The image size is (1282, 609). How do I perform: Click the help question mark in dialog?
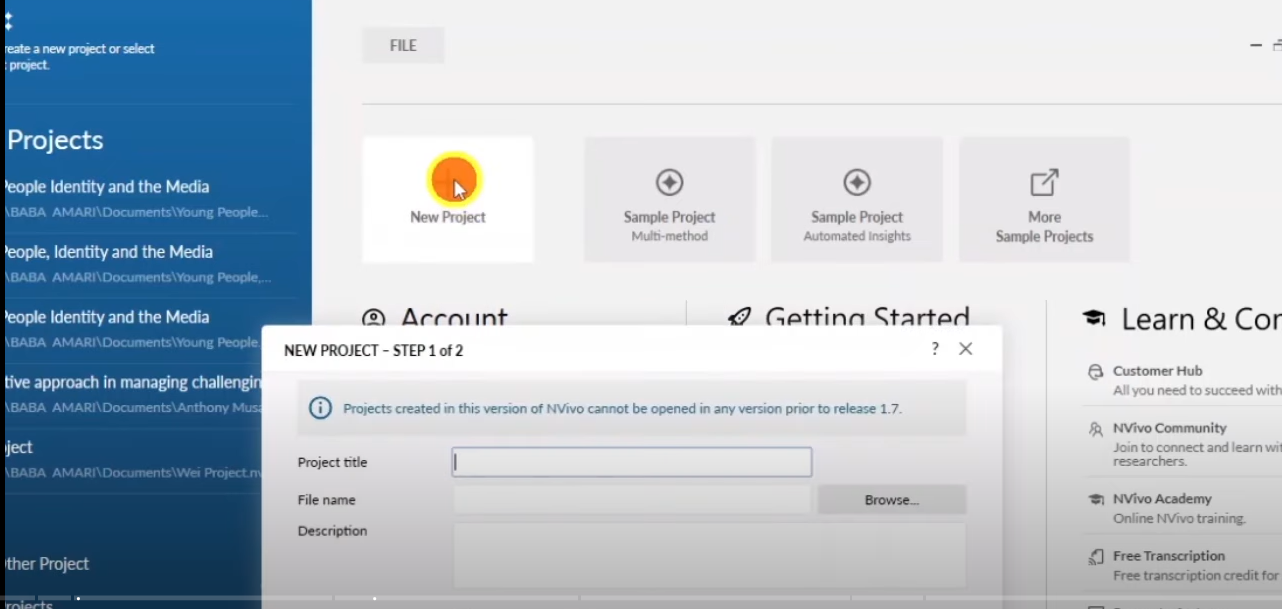pyautogui.click(x=935, y=349)
